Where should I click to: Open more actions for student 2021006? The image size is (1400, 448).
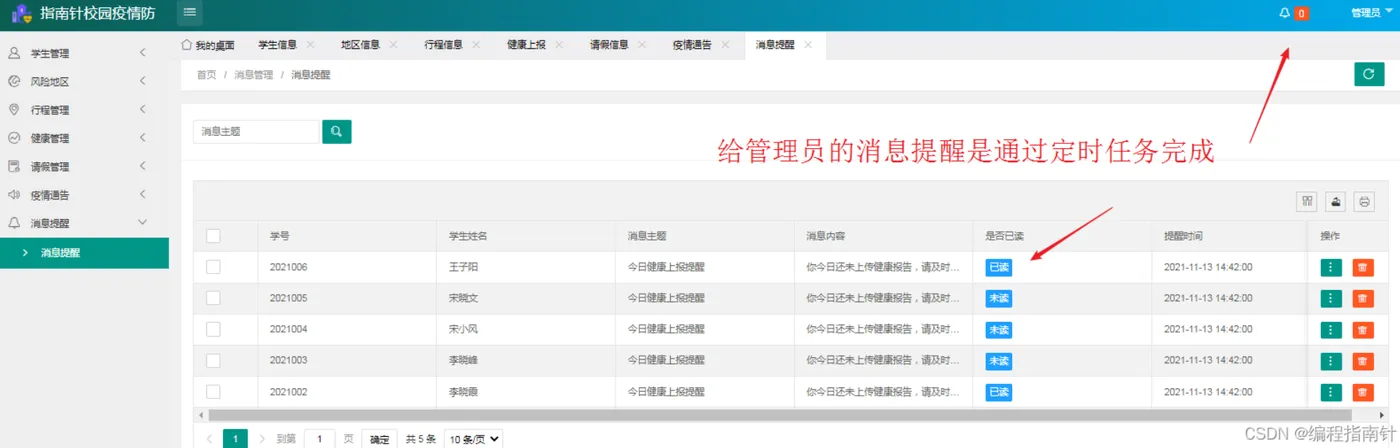pos(1331,267)
